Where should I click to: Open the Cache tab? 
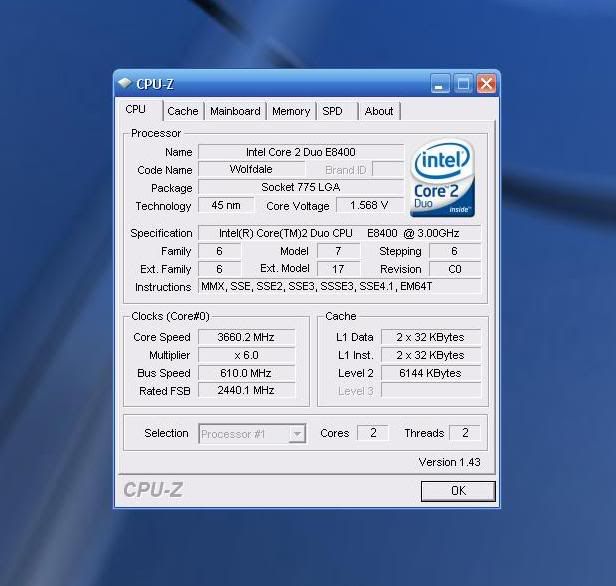point(183,111)
